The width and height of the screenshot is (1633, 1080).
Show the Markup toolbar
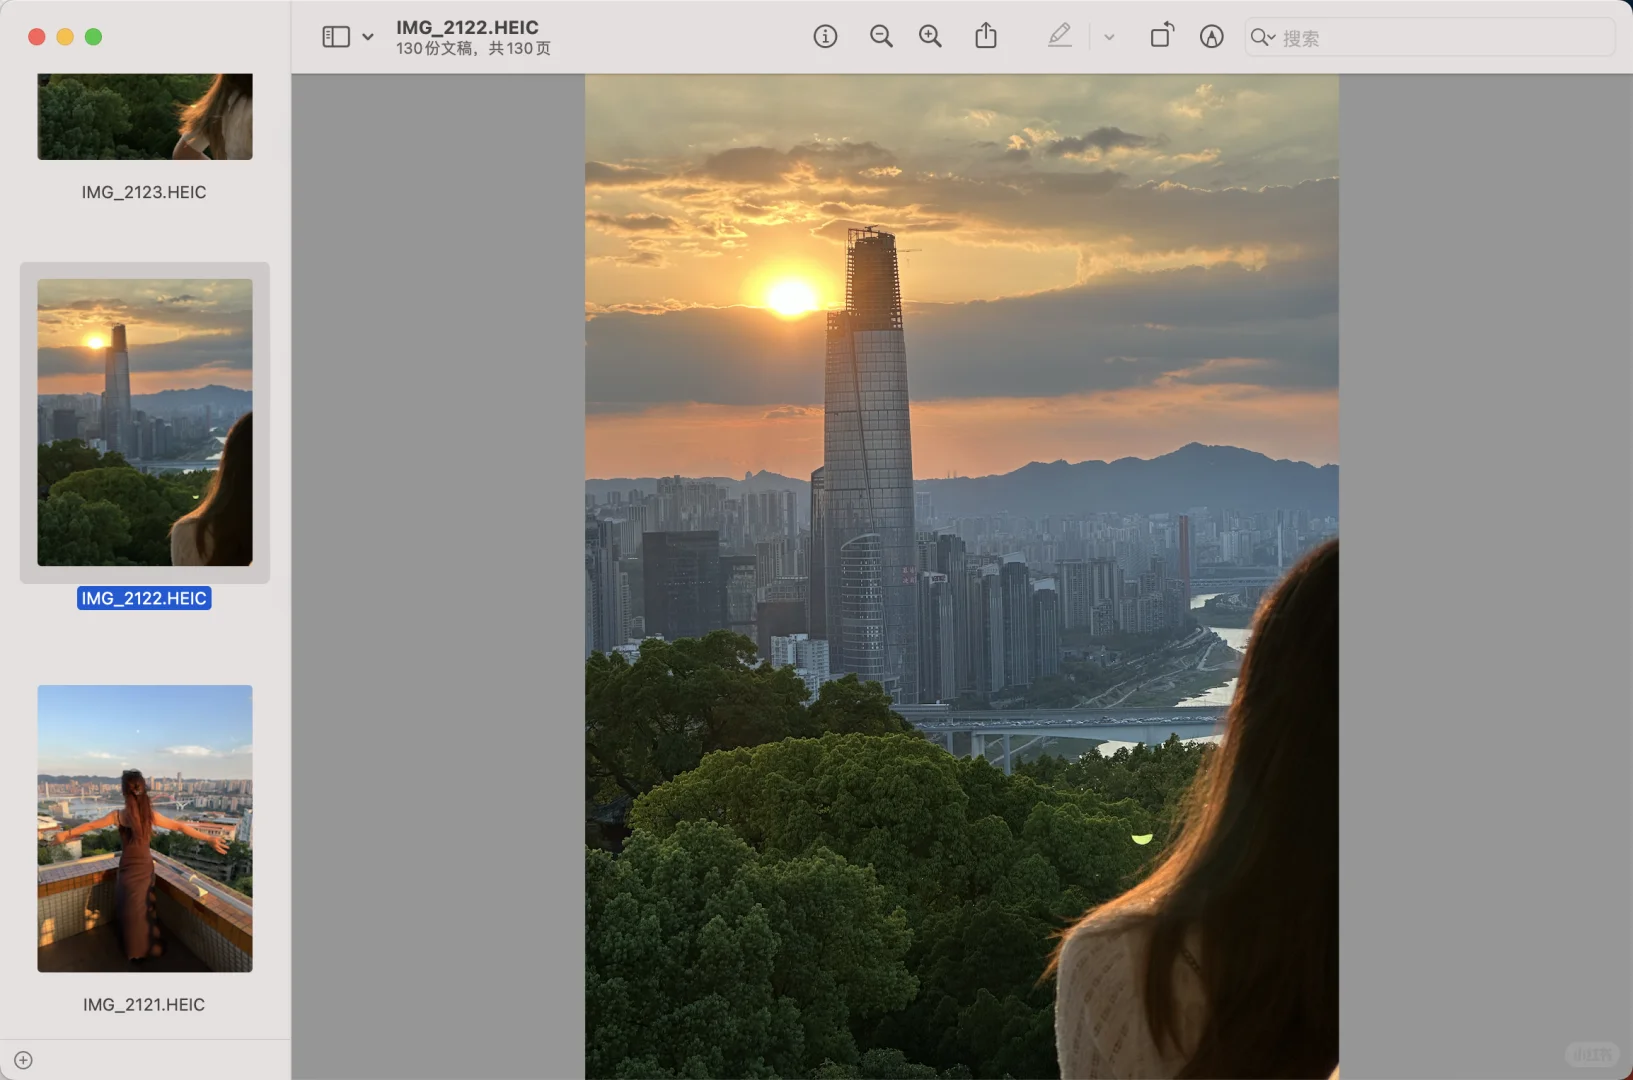(1212, 37)
